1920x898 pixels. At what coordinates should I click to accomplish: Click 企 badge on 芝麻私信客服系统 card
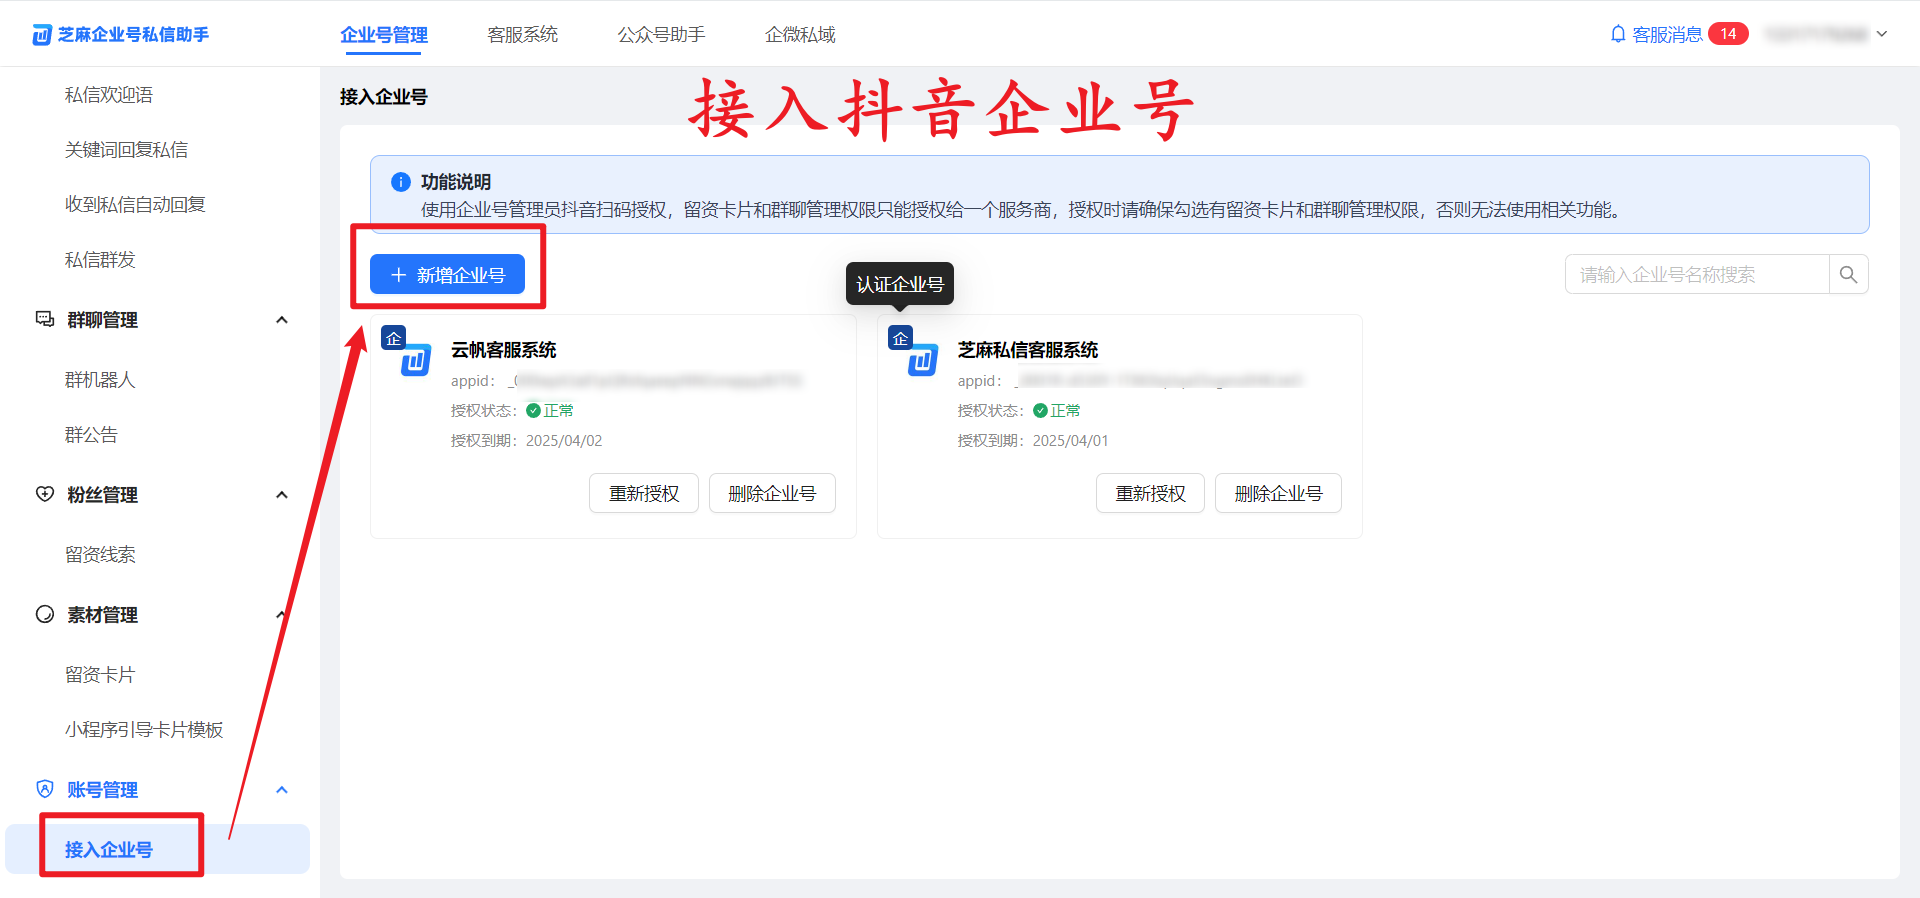pos(900,338)
